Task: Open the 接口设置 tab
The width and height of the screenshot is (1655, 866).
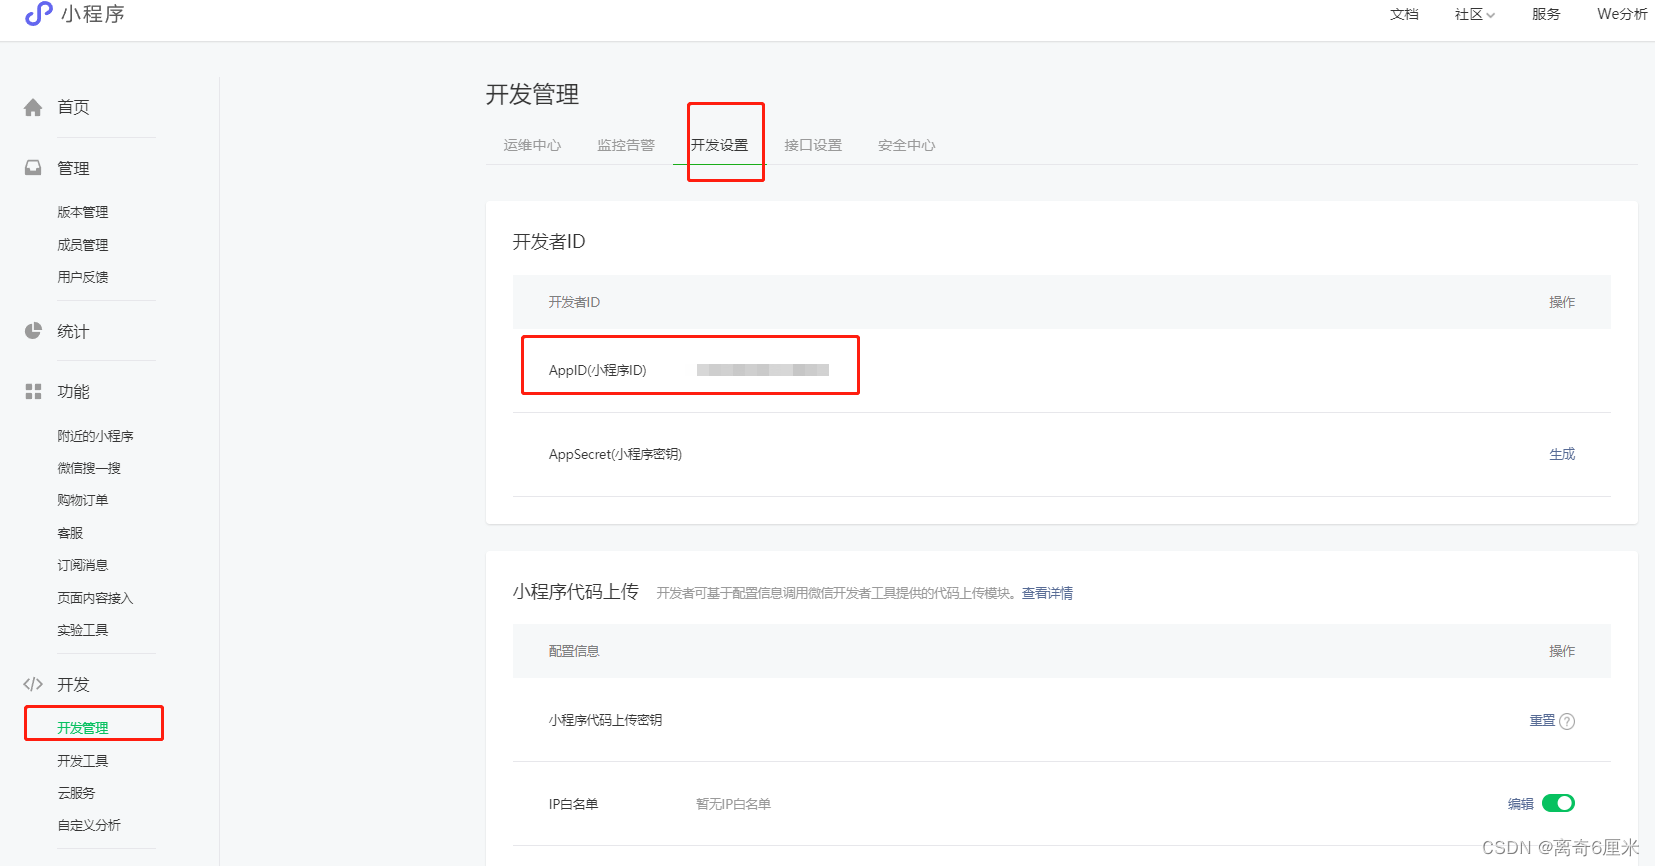Action: 813,145
